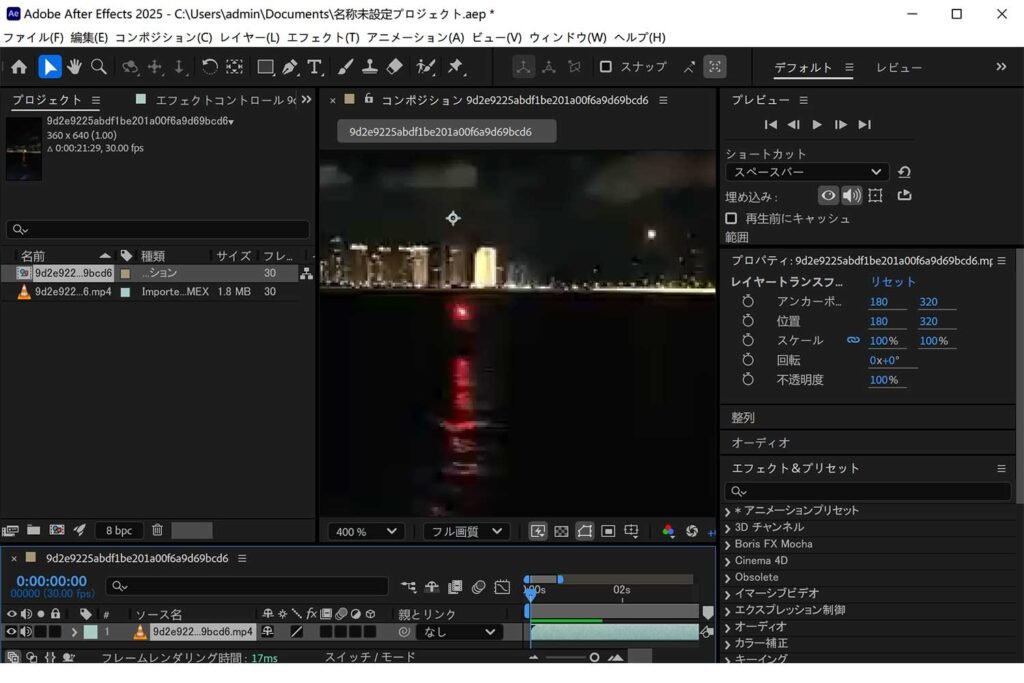Select the Rotation tool
This screenshot has width=1024, height=683.
click(x=209, y=67)
